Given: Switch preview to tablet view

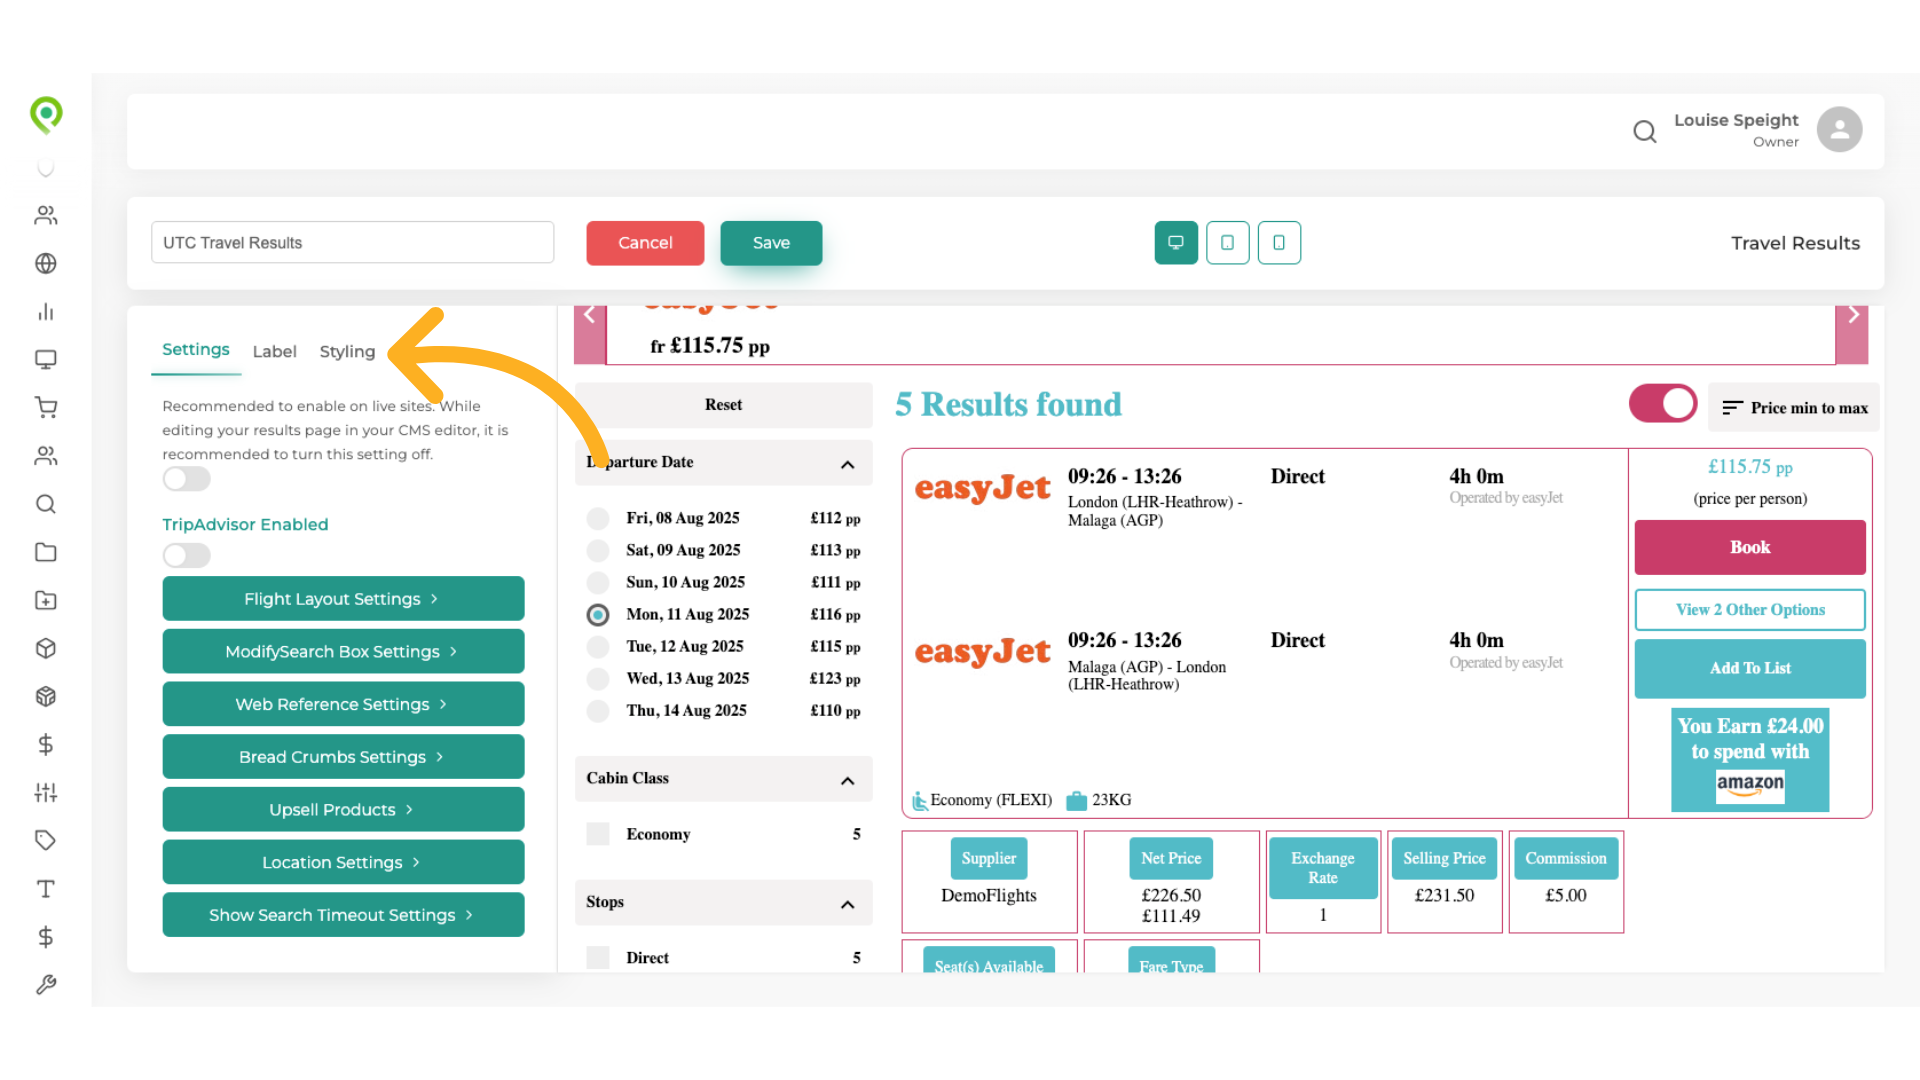Looking at the screenshot, I should pos(1227,243).
